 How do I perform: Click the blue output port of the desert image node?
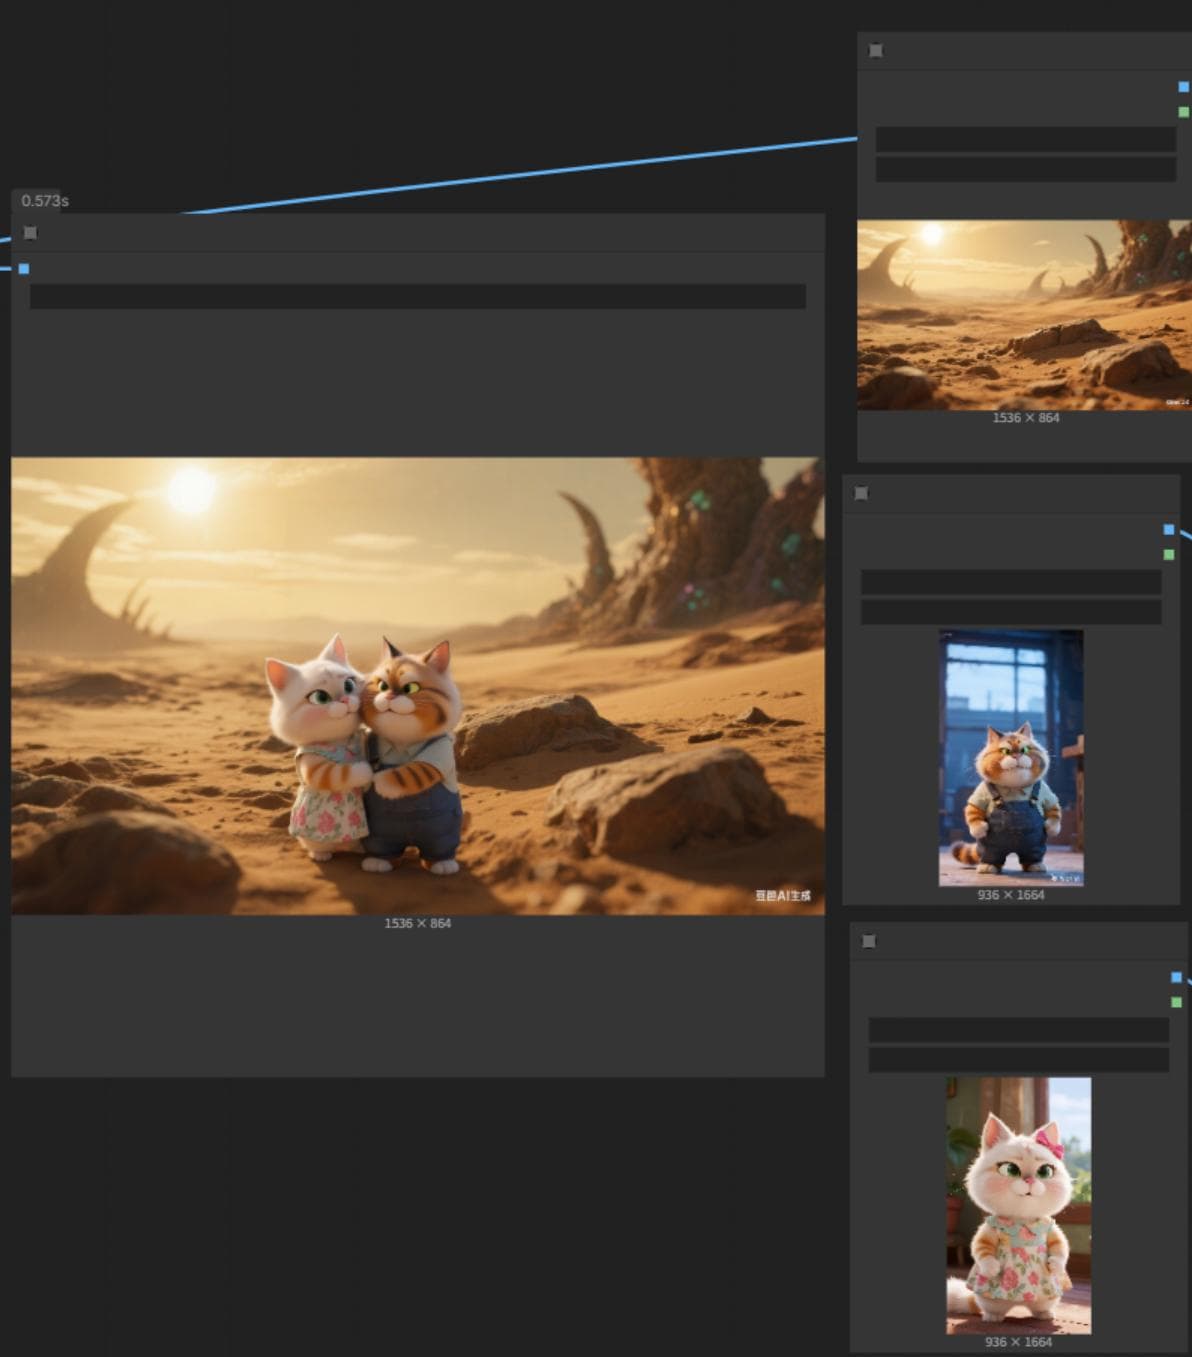pos(1184,87)
